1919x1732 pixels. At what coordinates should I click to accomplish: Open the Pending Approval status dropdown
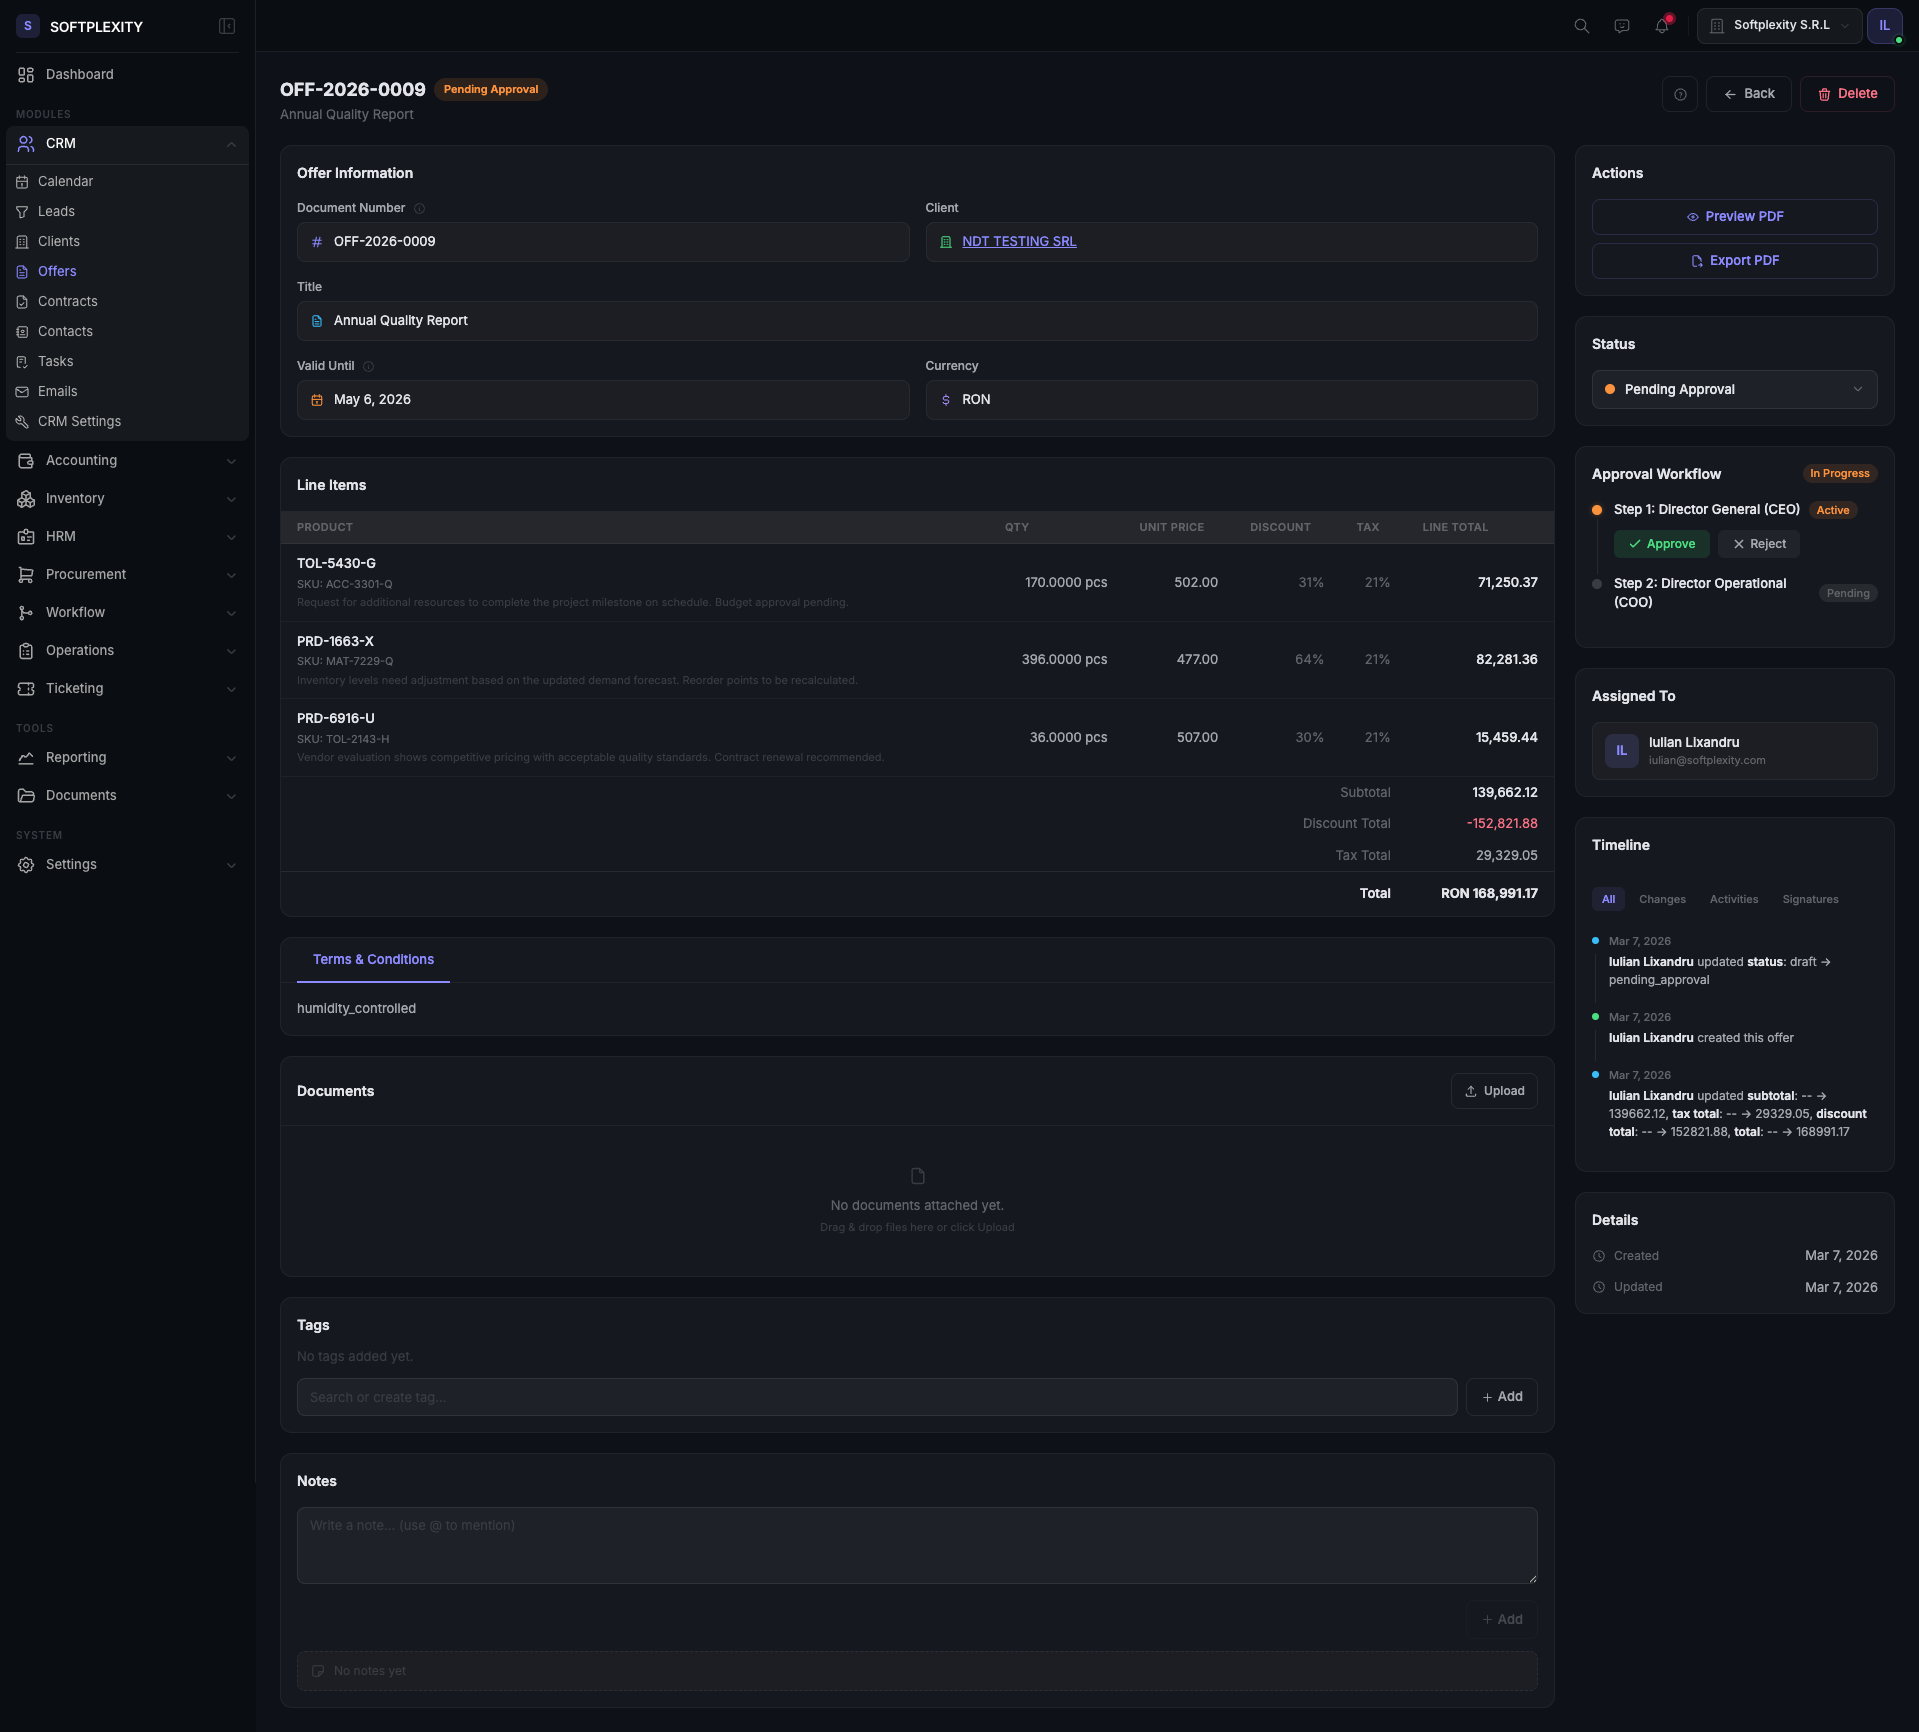click(1733, 389)
